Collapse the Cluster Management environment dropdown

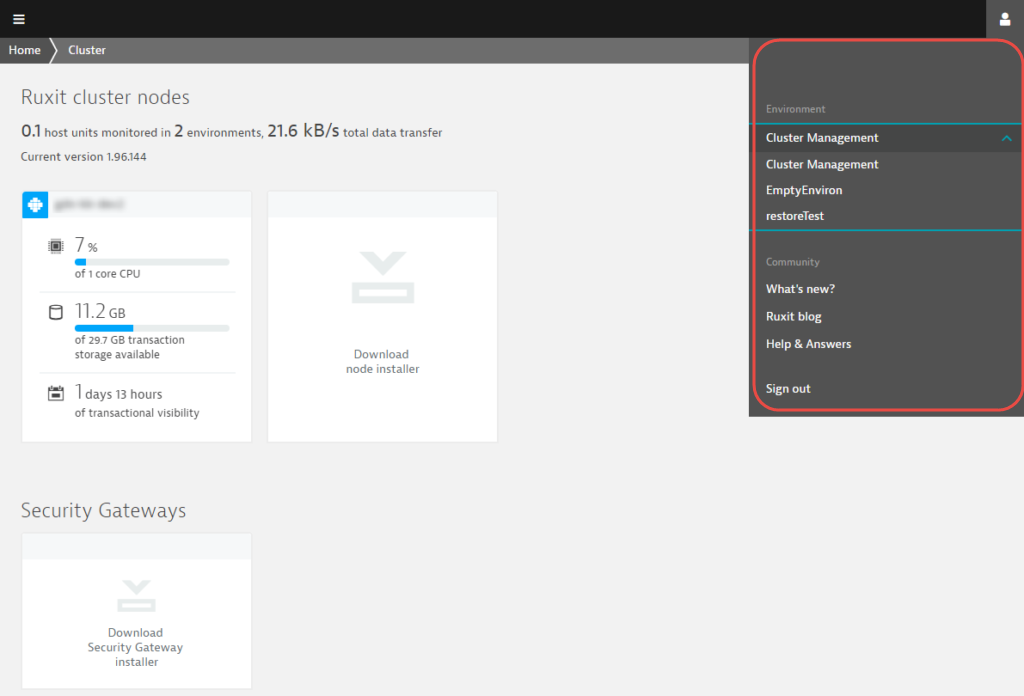1006,138
